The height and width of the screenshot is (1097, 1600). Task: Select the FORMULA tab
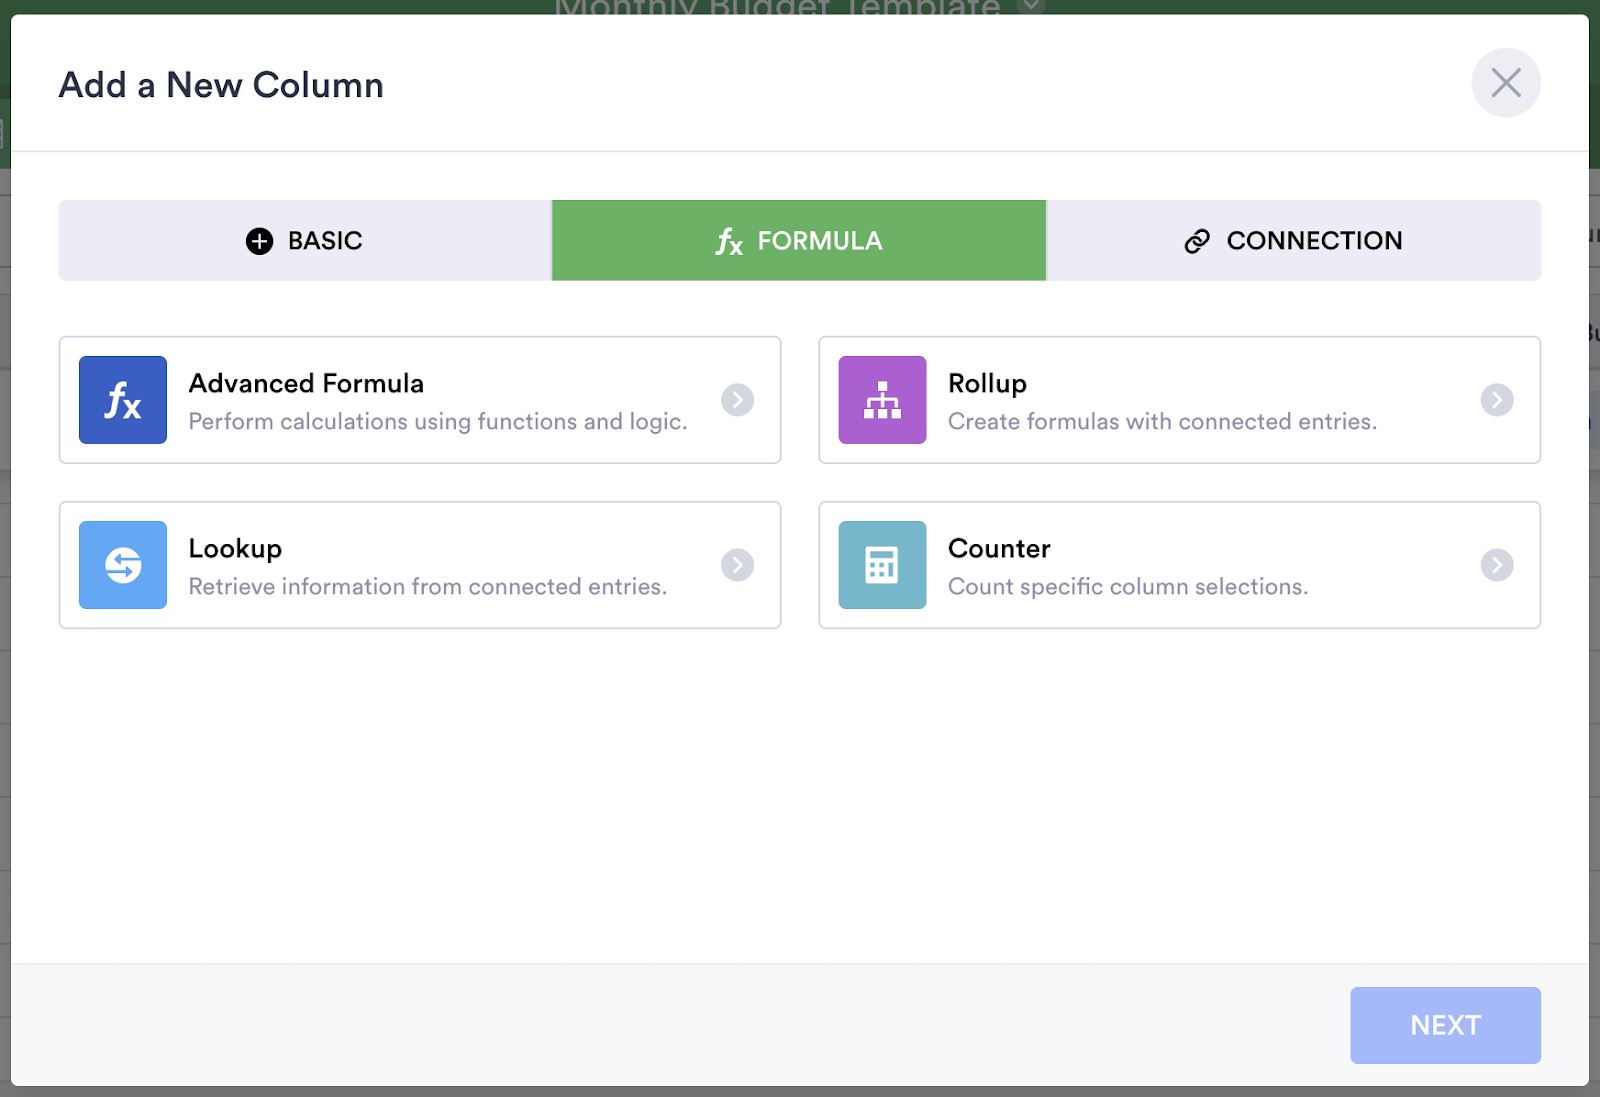pos(799,241)
